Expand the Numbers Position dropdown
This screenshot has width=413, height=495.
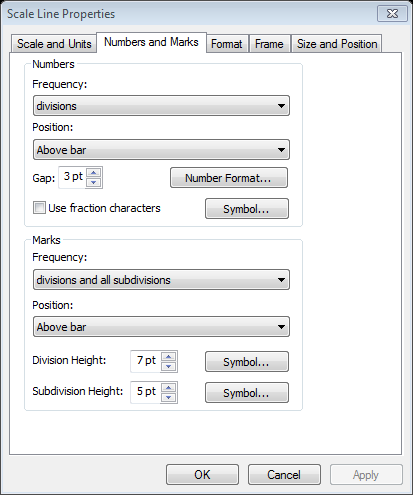[161, 150]
